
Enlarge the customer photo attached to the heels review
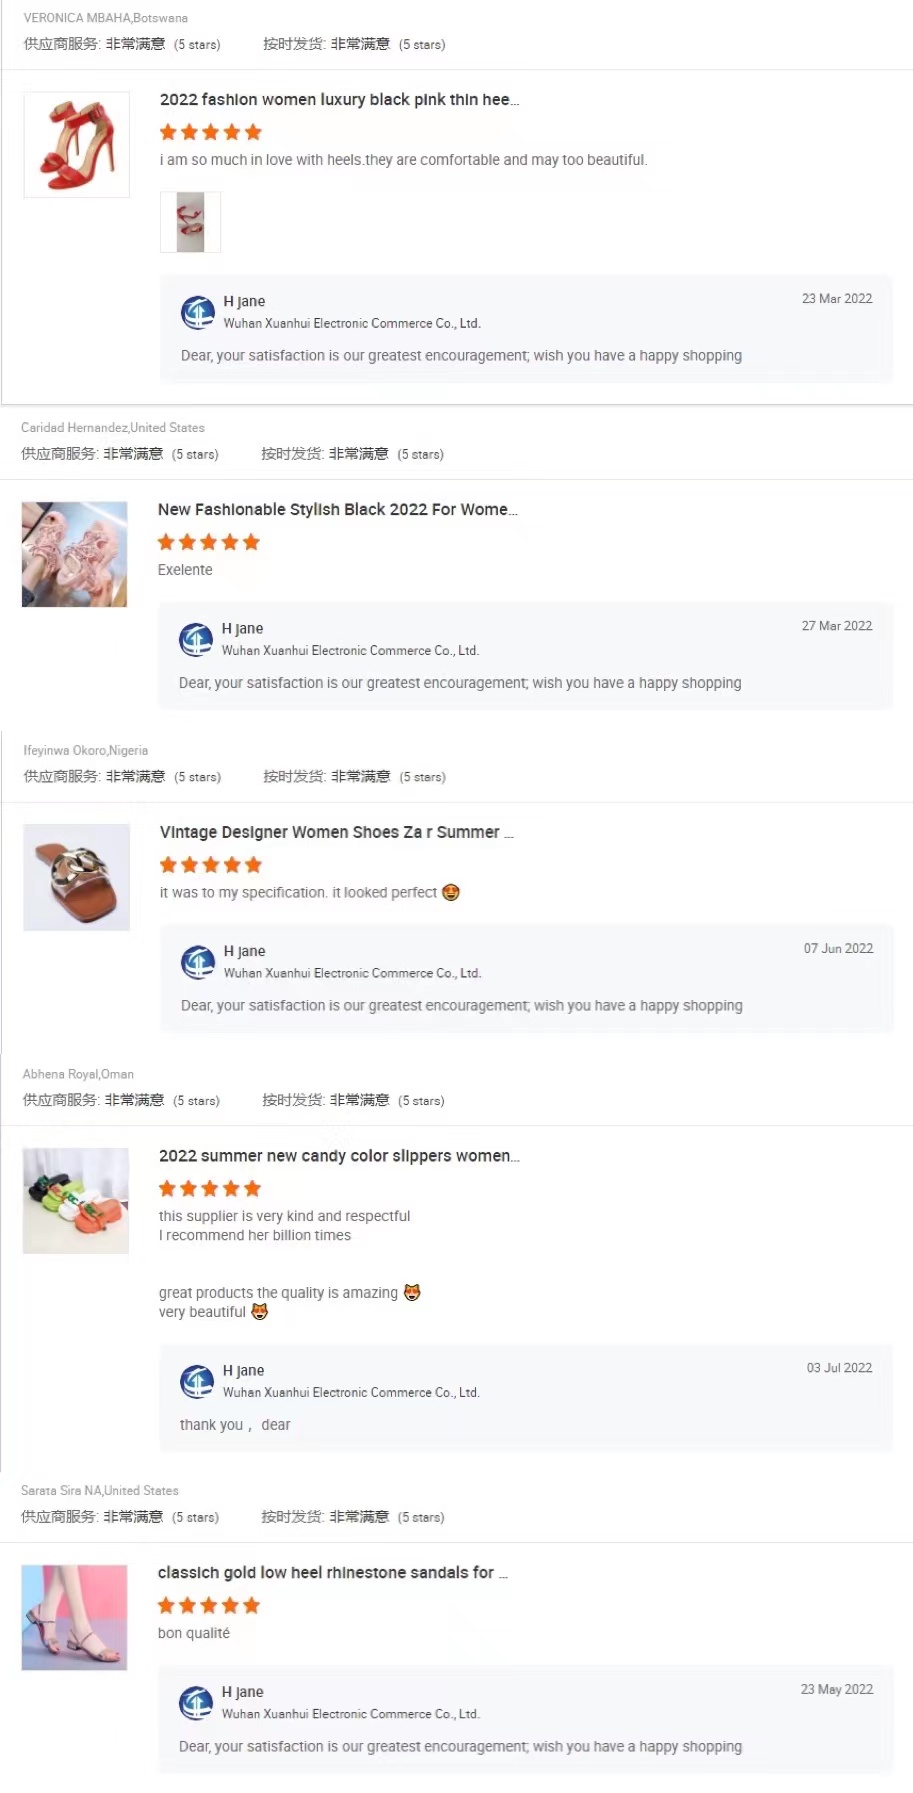[x=190, y=222]
